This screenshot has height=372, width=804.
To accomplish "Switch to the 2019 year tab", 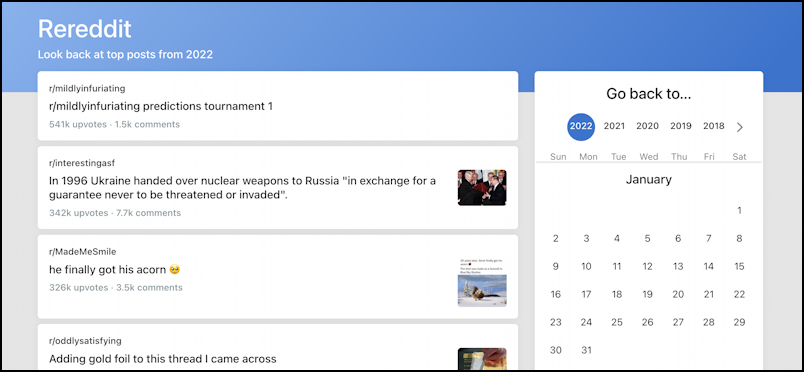I will point(681,126).
